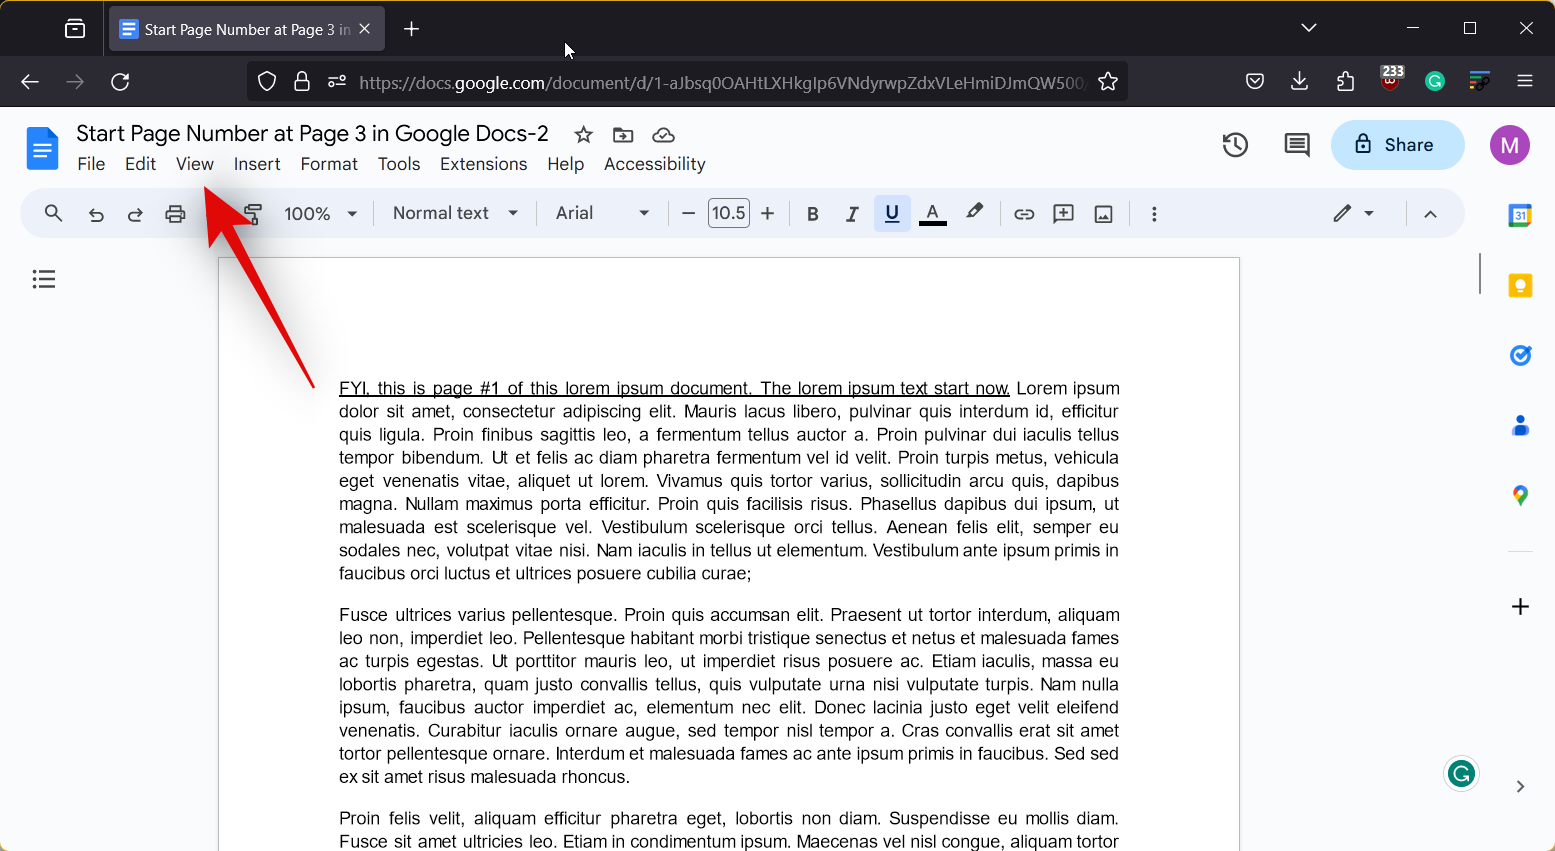
Task: Click the insert image icon
Action: pos(1103,214)
